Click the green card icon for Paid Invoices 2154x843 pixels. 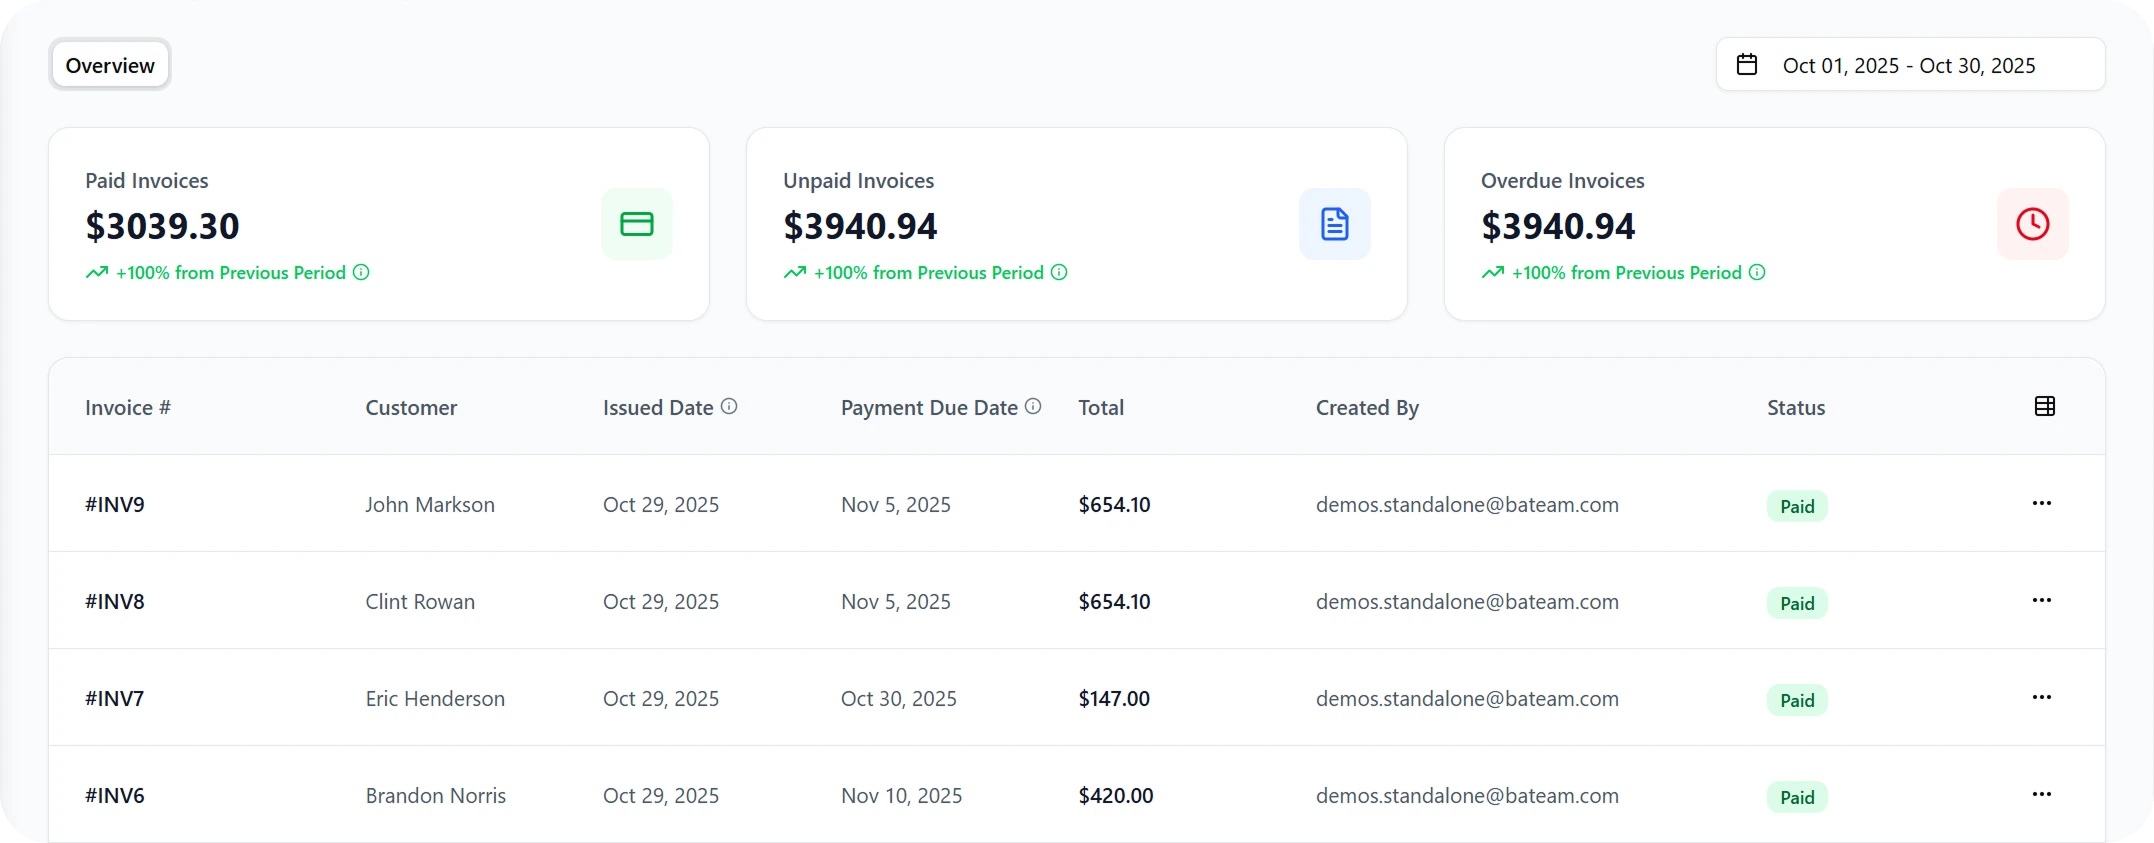(637, 224)
